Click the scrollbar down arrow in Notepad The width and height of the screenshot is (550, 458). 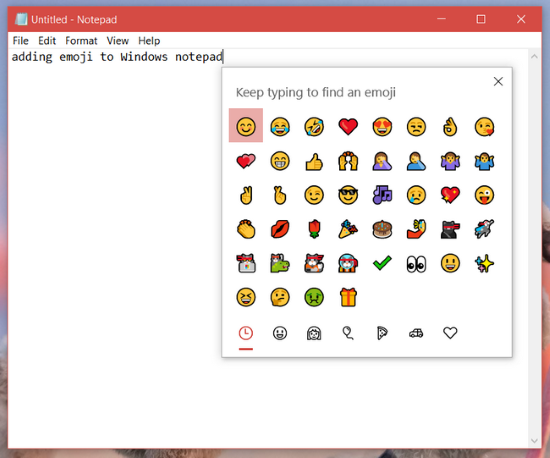click(x=534, y=441)
